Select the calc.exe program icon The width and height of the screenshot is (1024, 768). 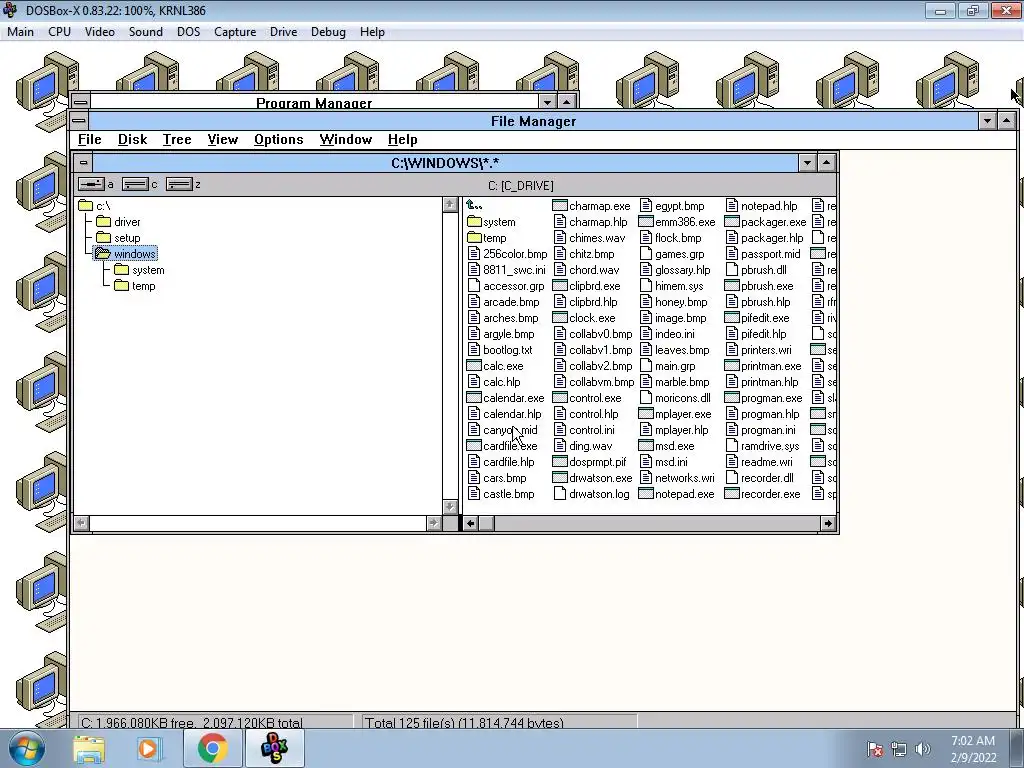(x=474, y=366)
